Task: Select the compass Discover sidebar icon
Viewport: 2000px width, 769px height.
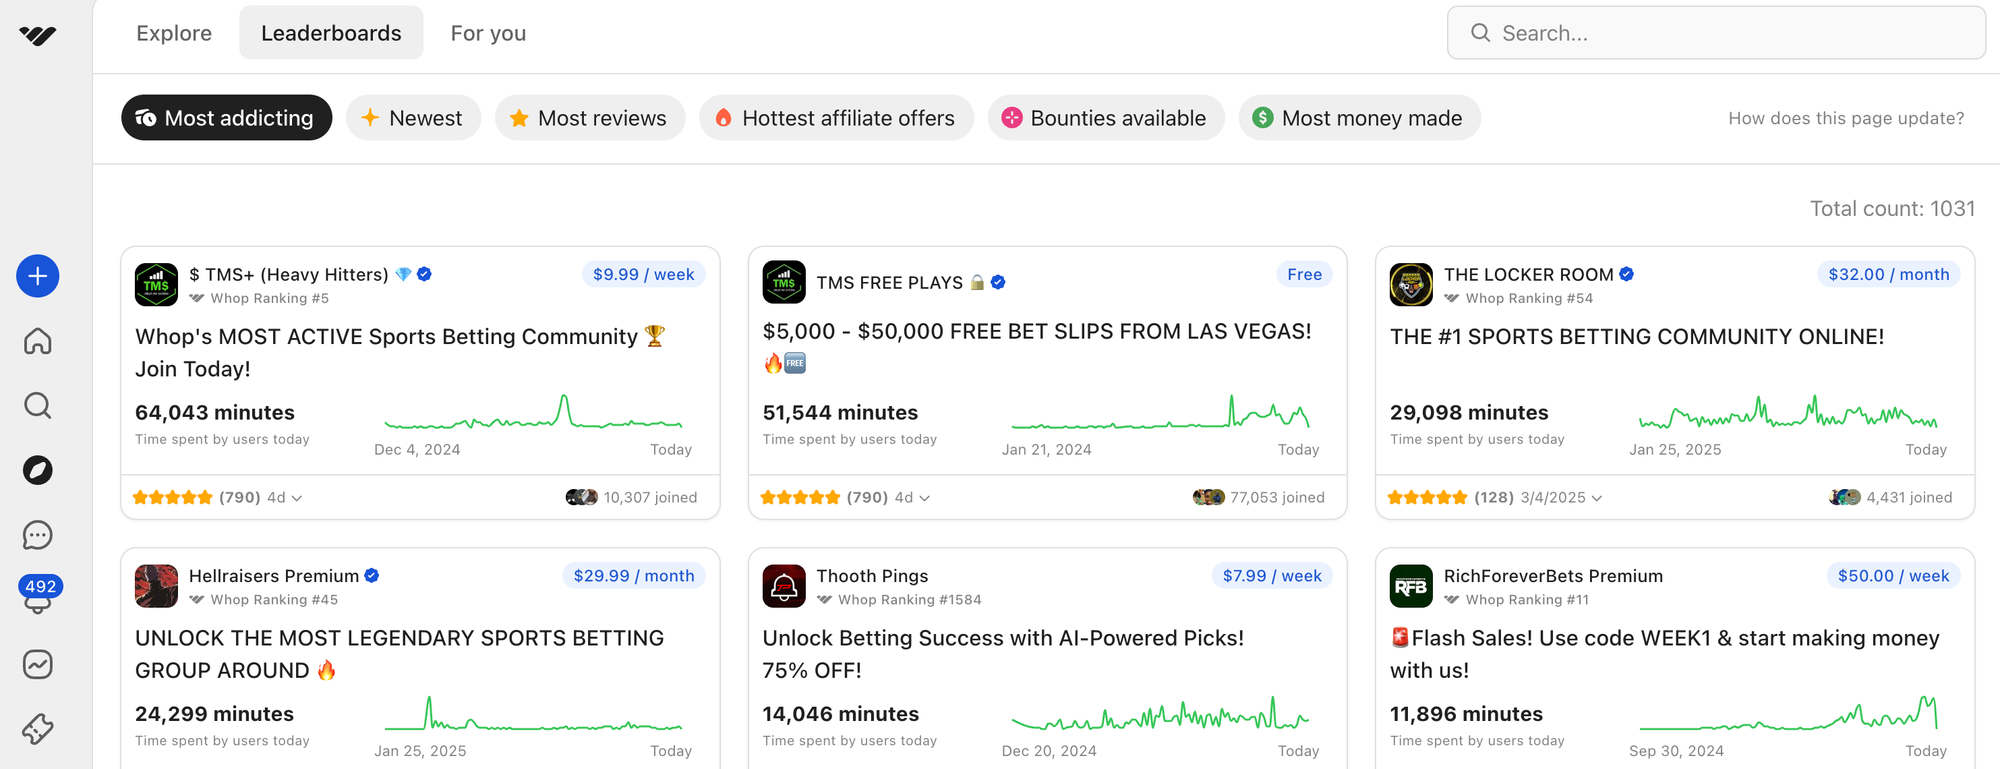Action: pyautogui.click(x=38, y=470)
